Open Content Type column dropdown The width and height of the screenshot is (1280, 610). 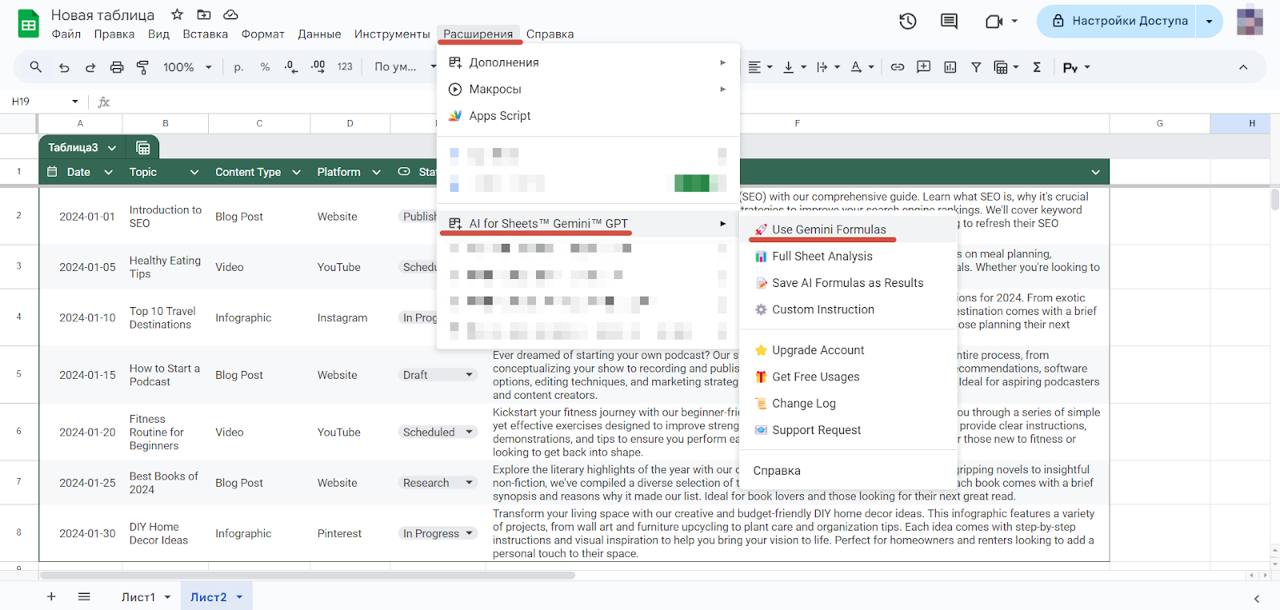(x=296, y=172)
